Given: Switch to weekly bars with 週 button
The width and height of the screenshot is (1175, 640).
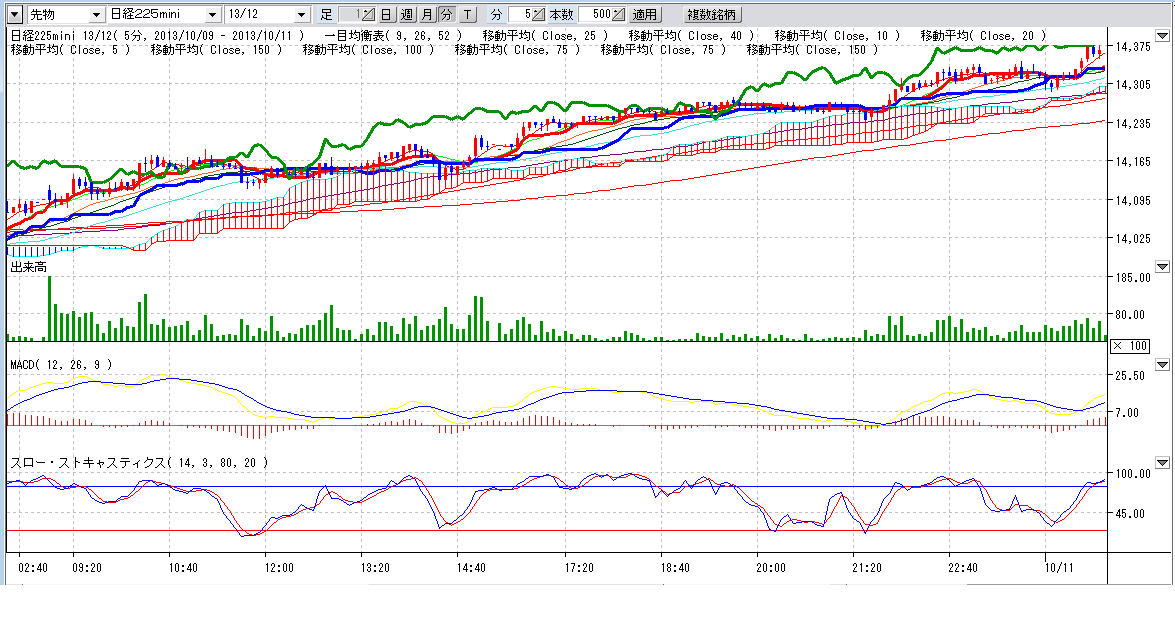Looking at the screenshot, I should tap(406, 15).
